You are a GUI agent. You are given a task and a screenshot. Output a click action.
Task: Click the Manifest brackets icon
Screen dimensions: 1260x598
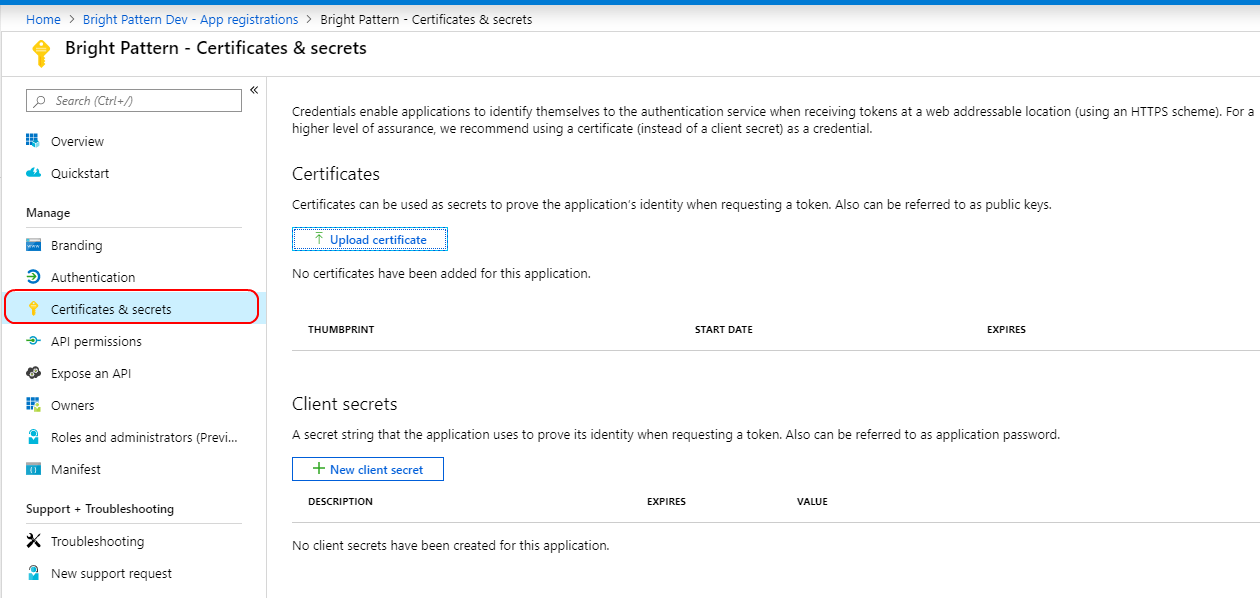point(33,469)
